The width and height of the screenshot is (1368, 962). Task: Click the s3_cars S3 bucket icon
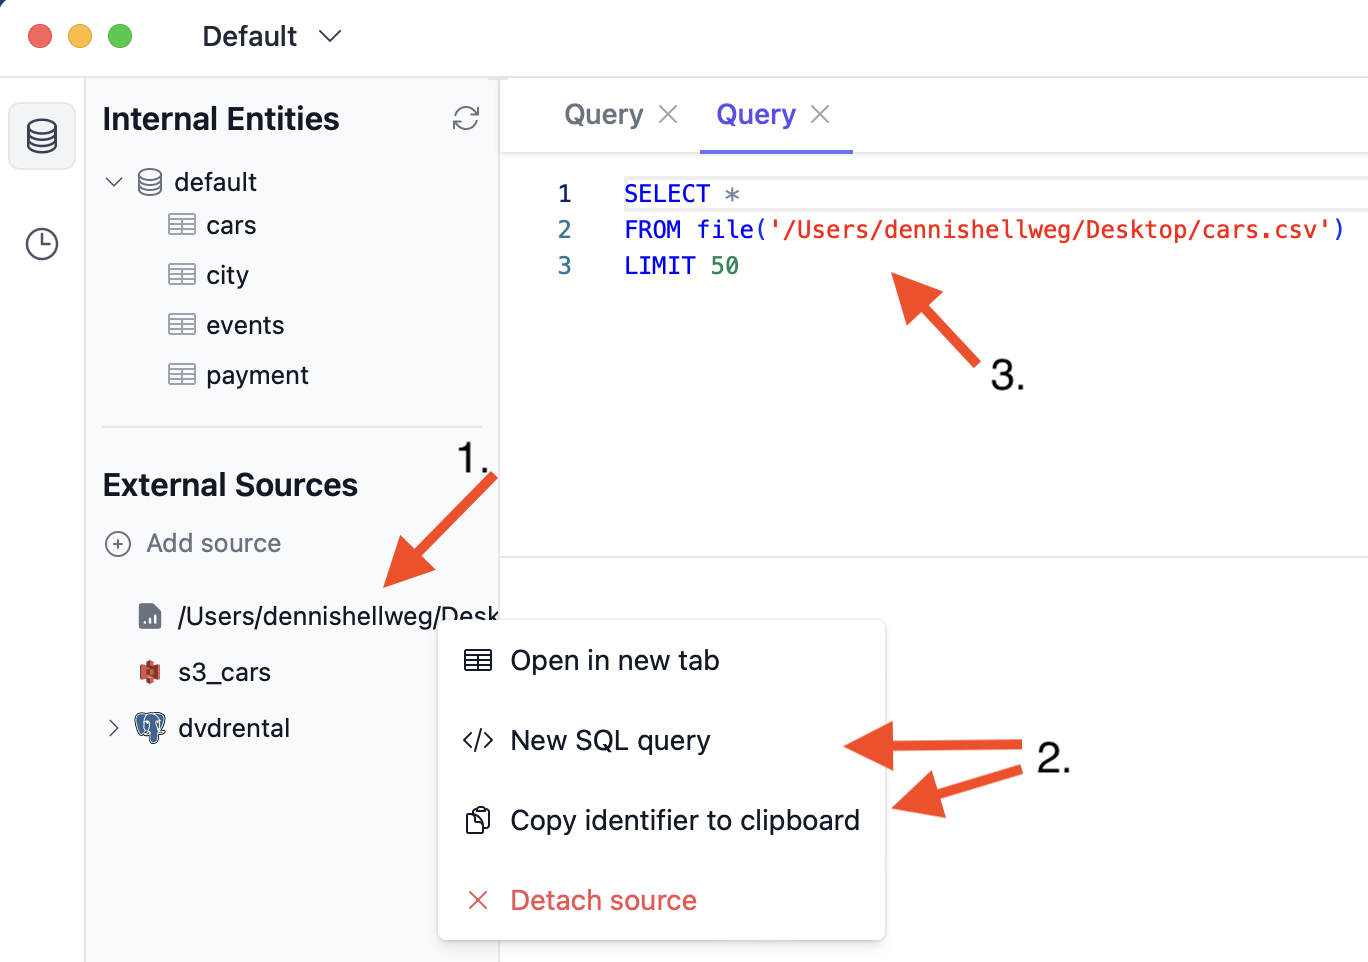tap(150, 672)
